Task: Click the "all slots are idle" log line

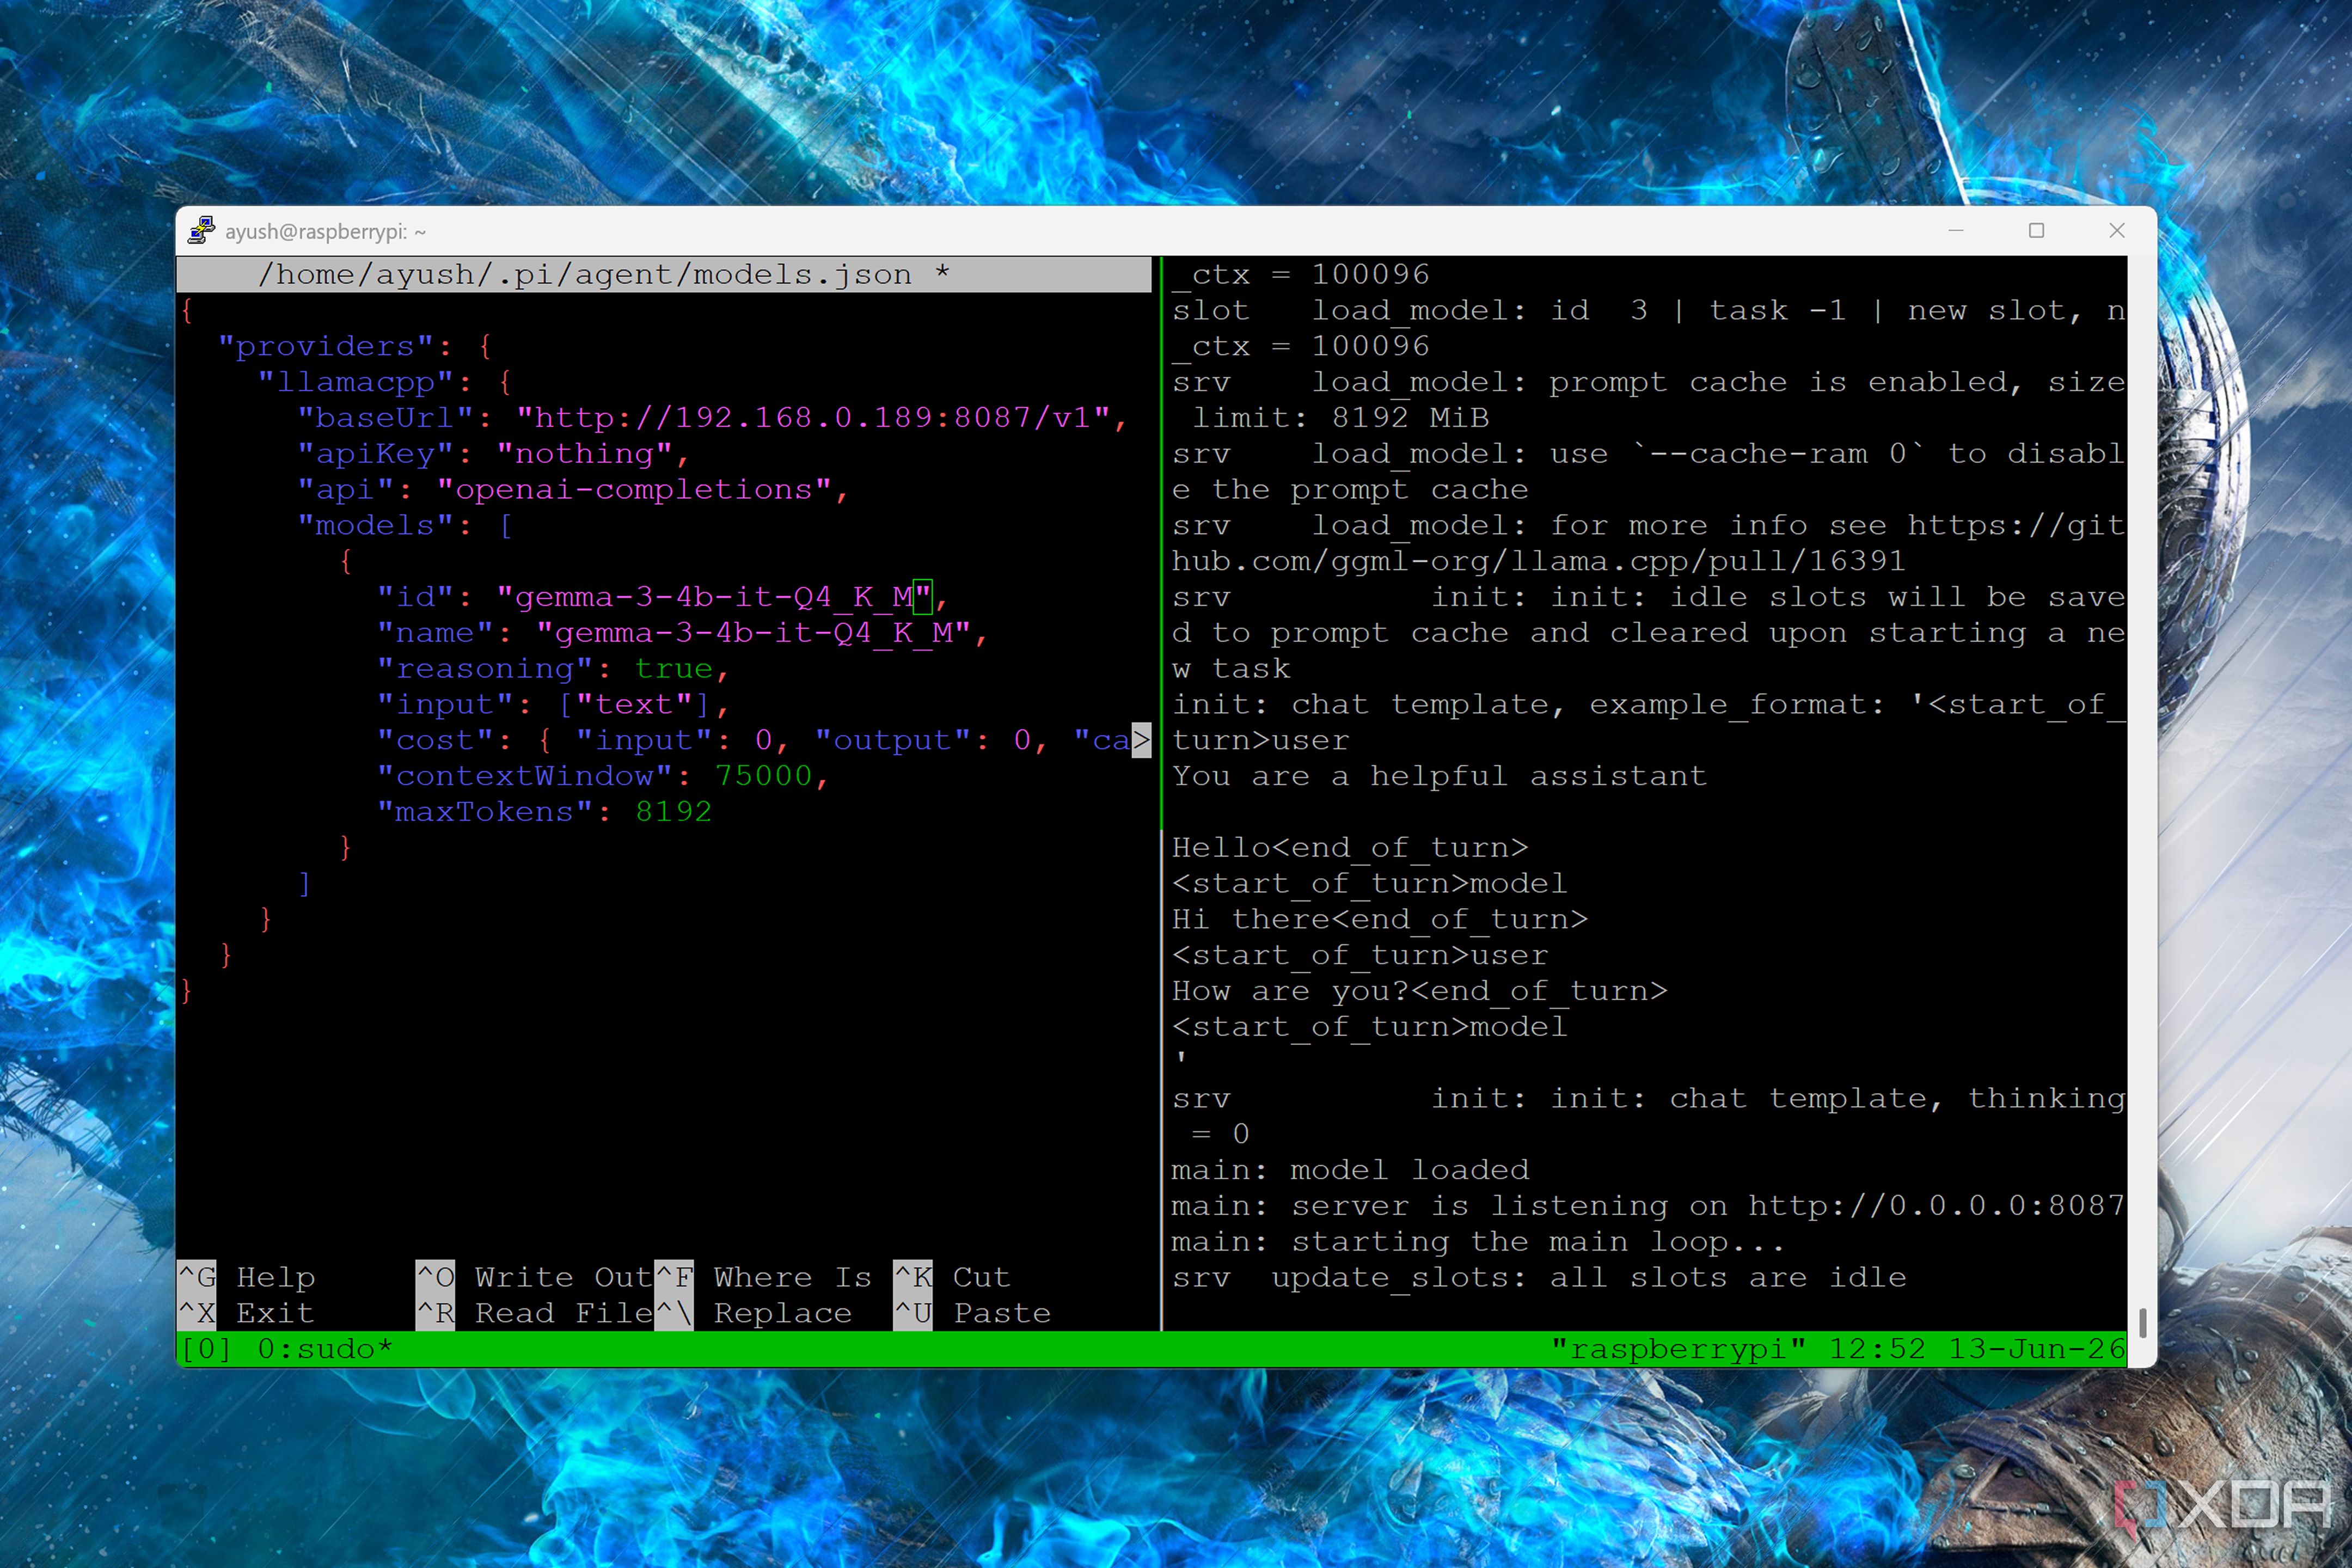Action: [1539, 1277]
